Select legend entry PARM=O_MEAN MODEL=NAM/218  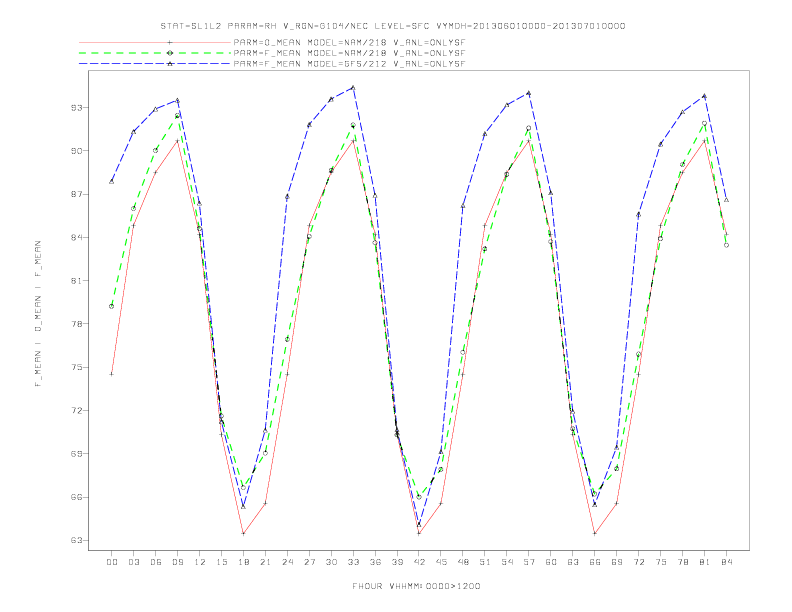(x=349, y=42)
